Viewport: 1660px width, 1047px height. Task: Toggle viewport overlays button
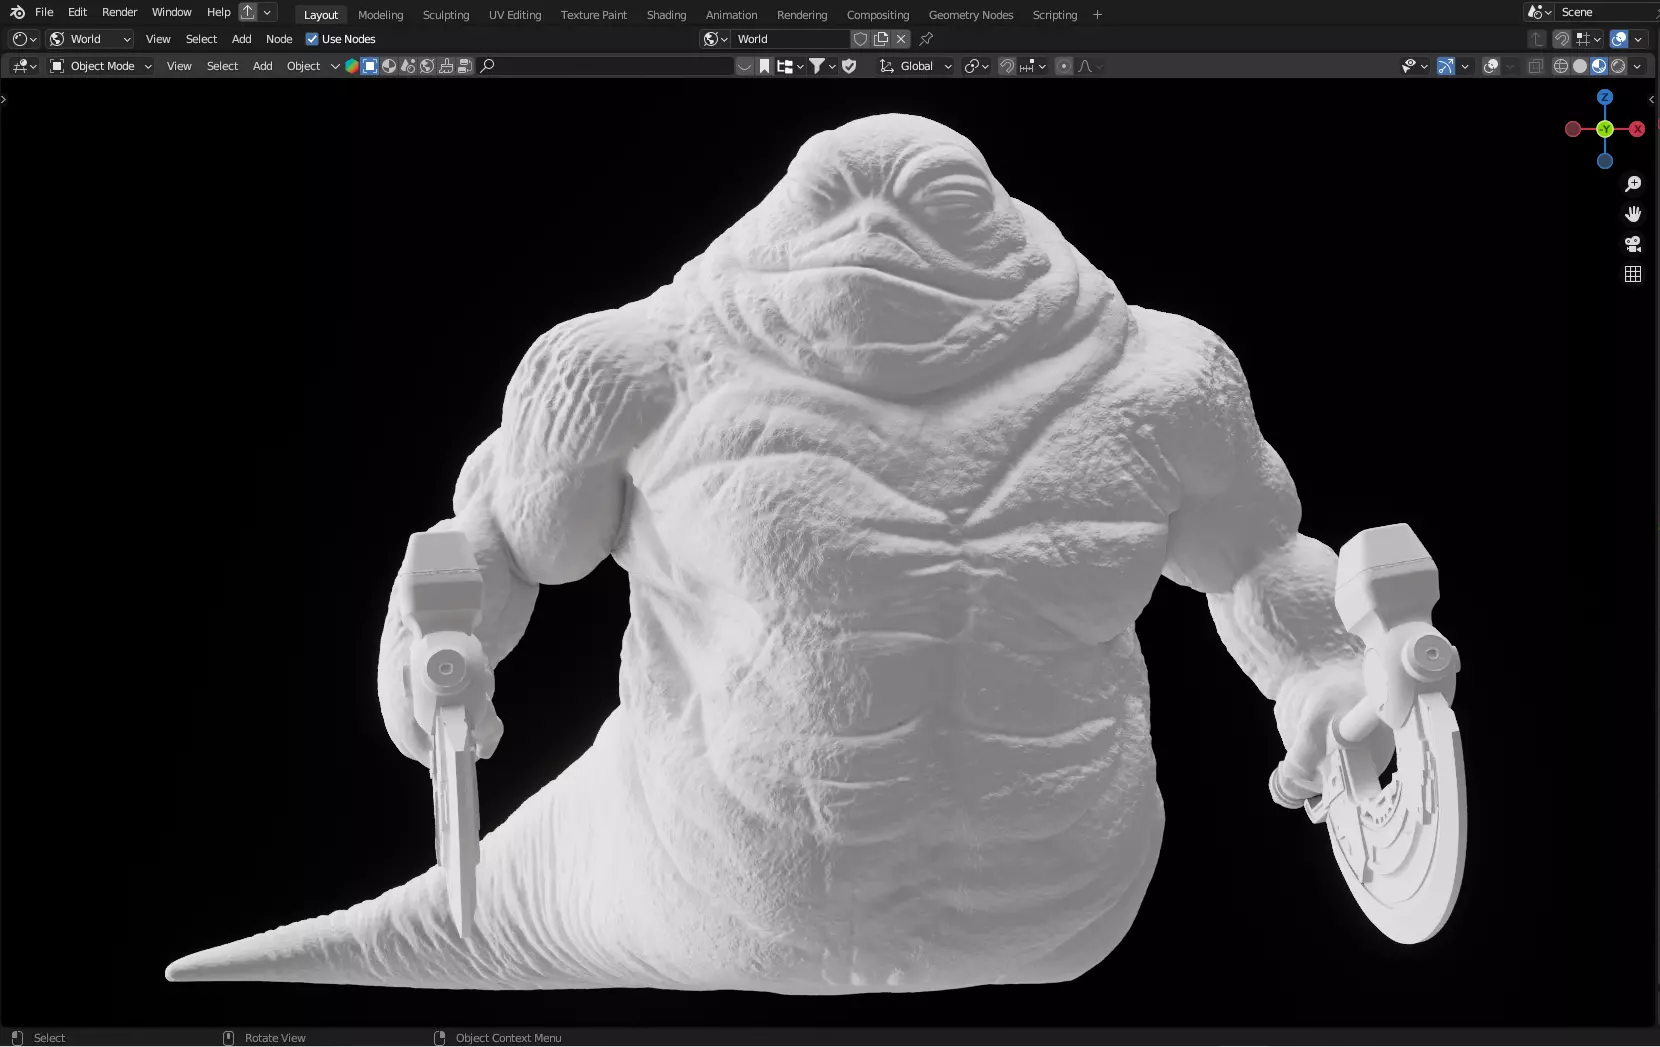1491,66
